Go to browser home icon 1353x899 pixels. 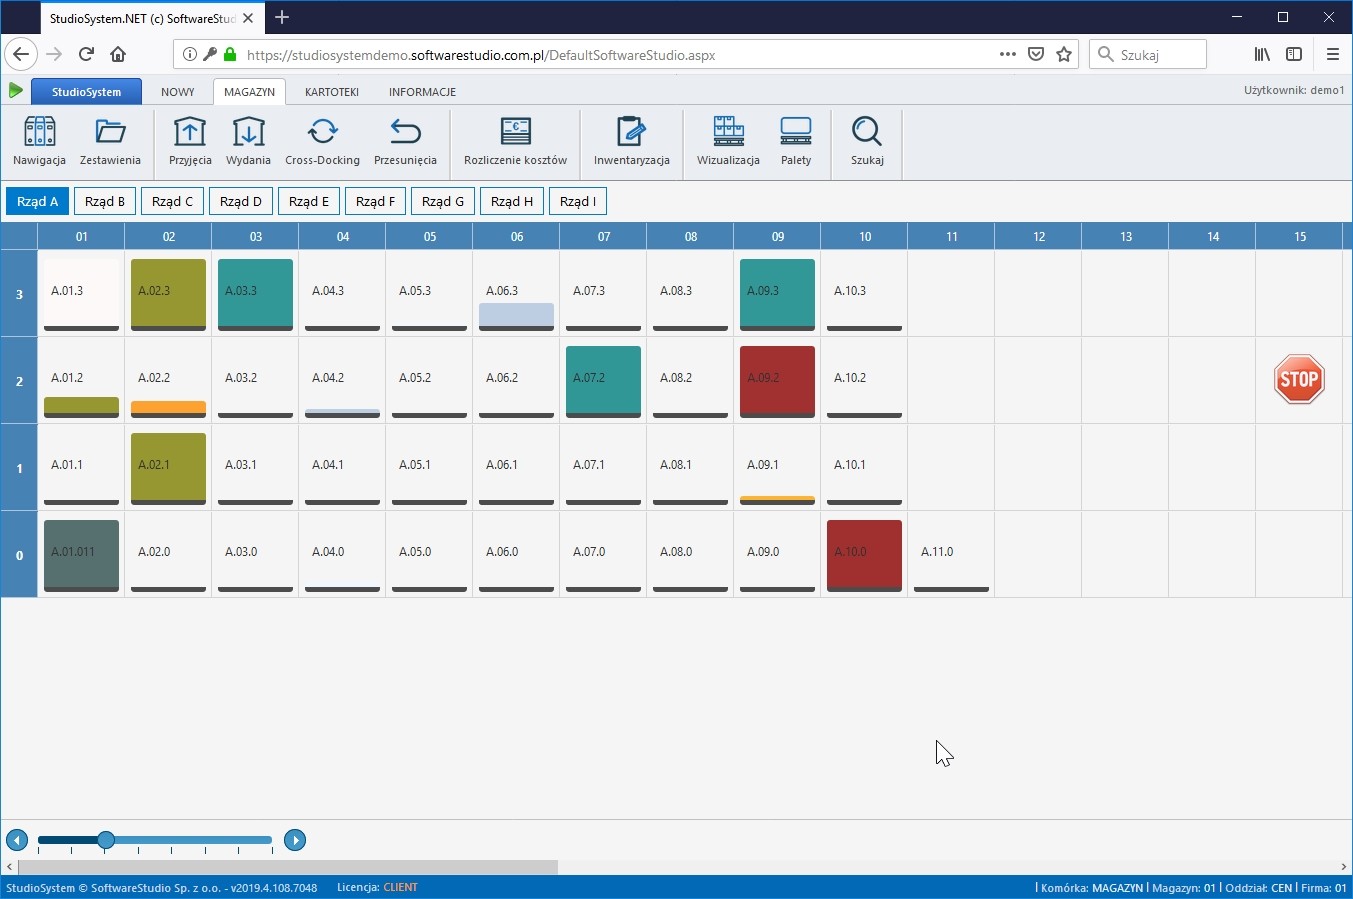pyautogui.click(x=118, y=54)
